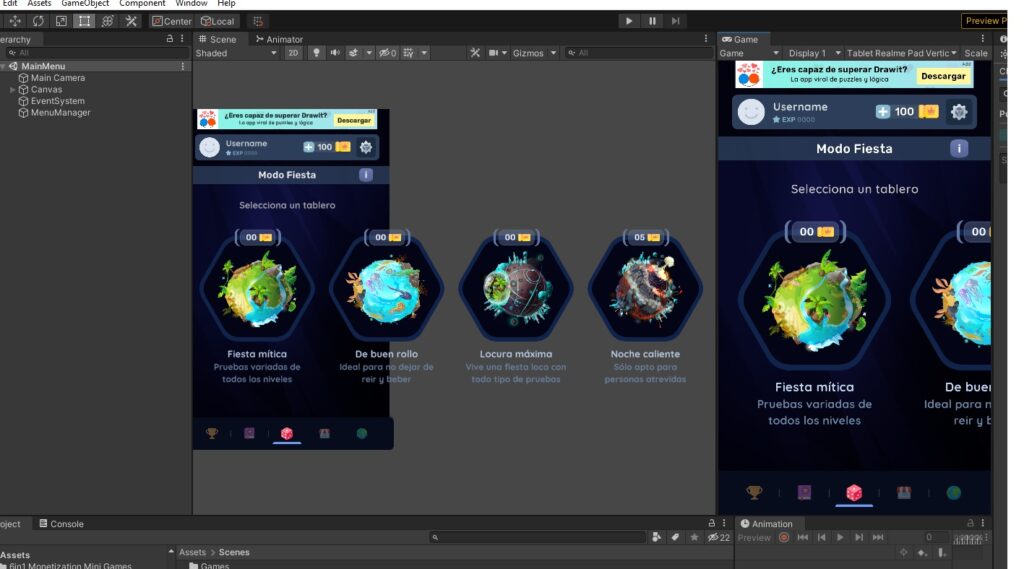Toggle scene audio speaker icon
Screen dimensions: 1024x569
coord(335,53)
